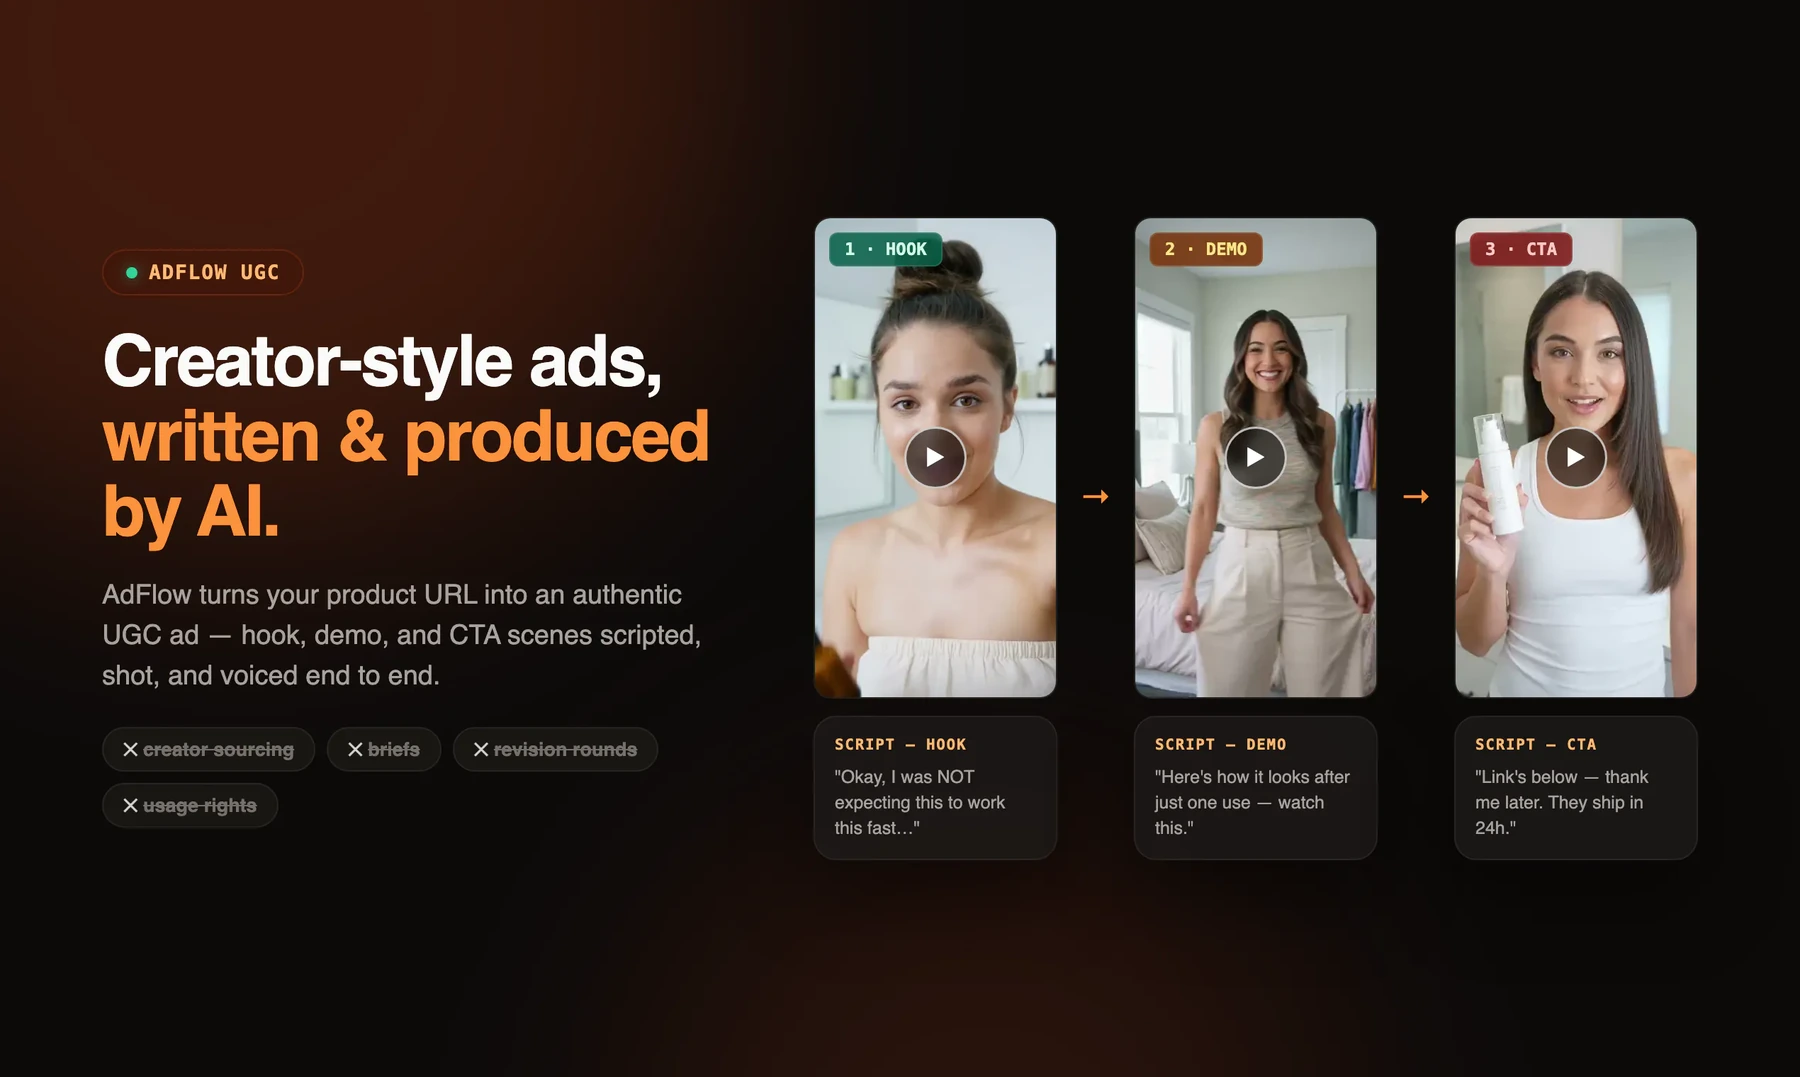Viewport: 1800px width, 1077px height.
Task: Click the X icon beside creator sourcing
Action: tap(130, 750)
